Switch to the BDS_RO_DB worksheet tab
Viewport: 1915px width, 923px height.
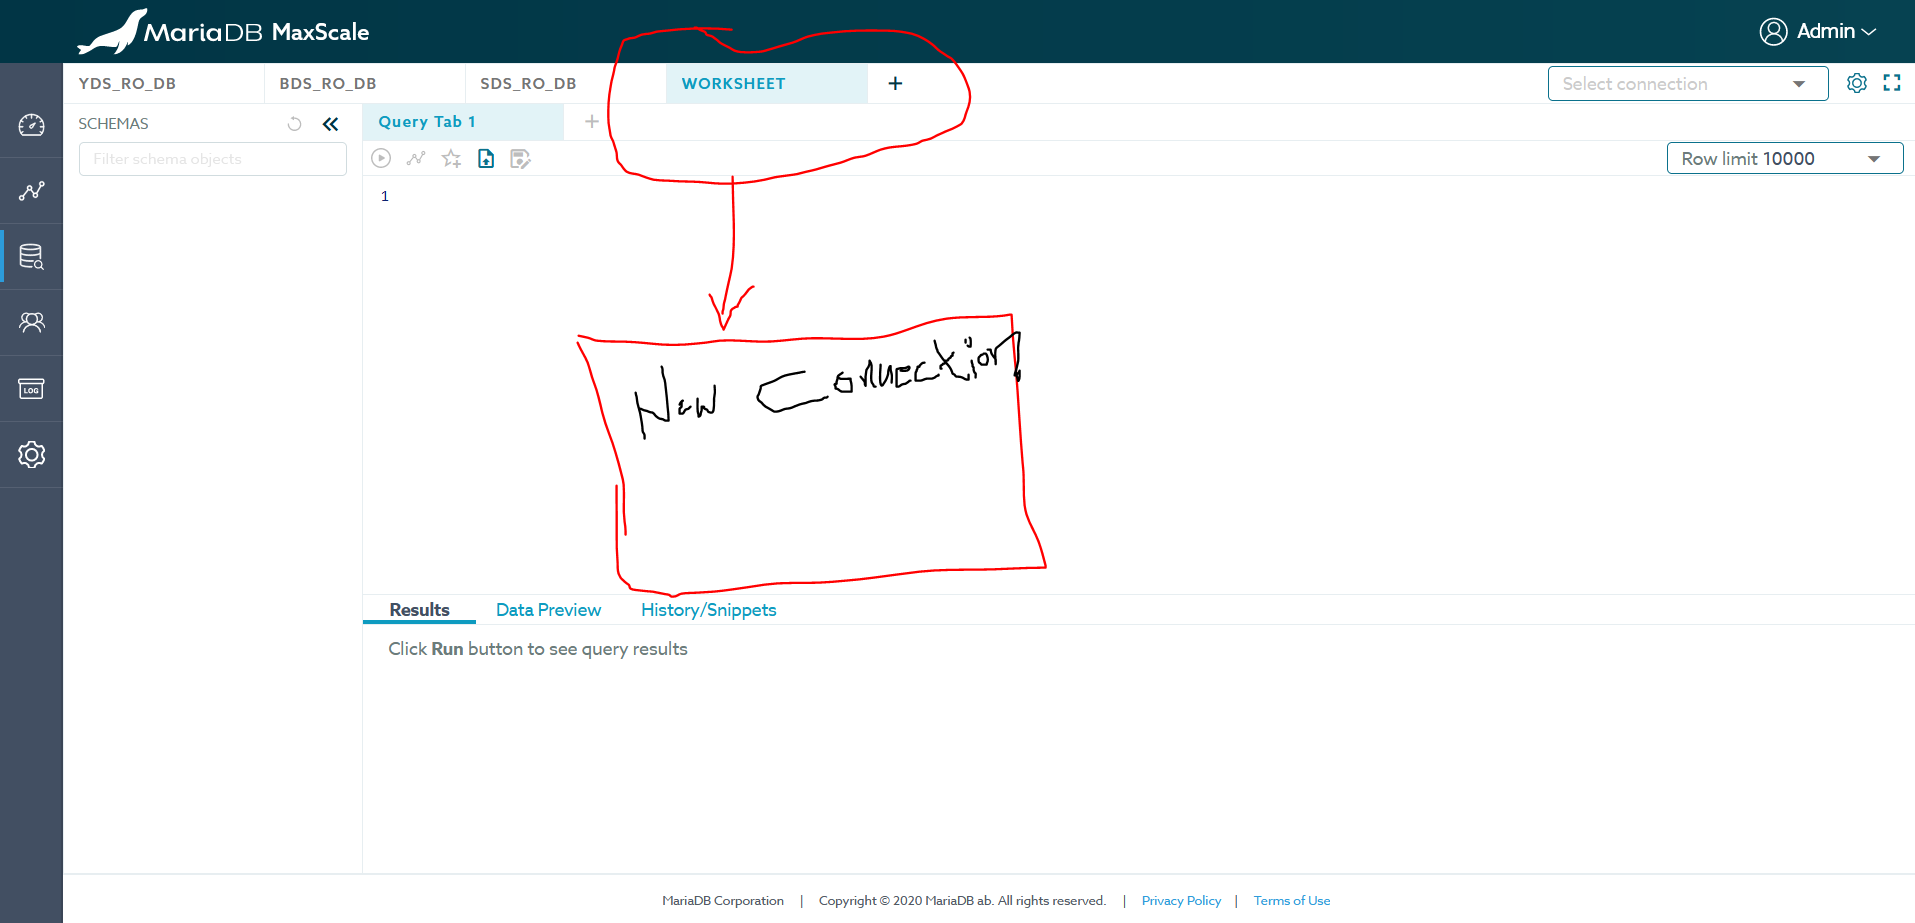point(328,84)
